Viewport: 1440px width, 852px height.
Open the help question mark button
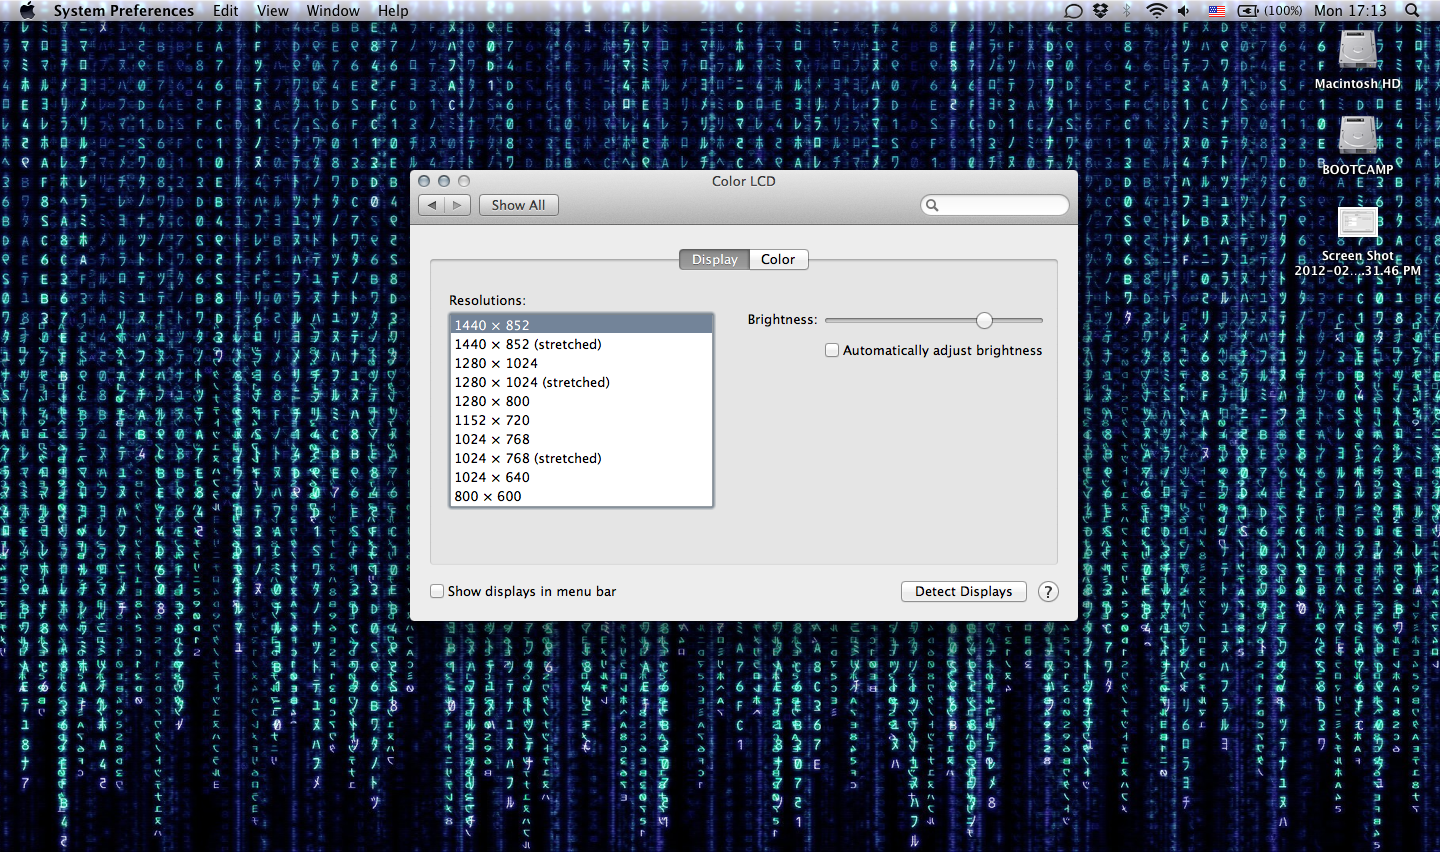pyautogui.click(x=1048, y=591)
